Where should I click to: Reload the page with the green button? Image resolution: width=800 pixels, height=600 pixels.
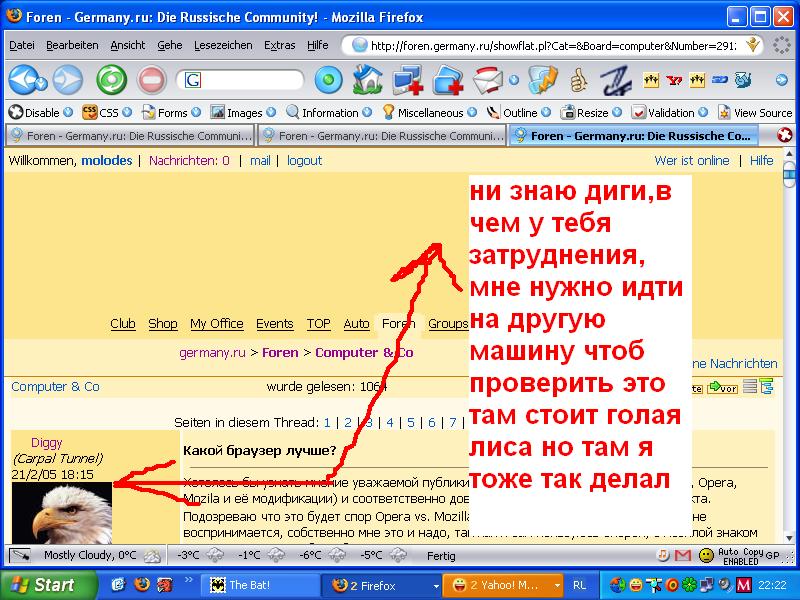[x=112, y=80]
